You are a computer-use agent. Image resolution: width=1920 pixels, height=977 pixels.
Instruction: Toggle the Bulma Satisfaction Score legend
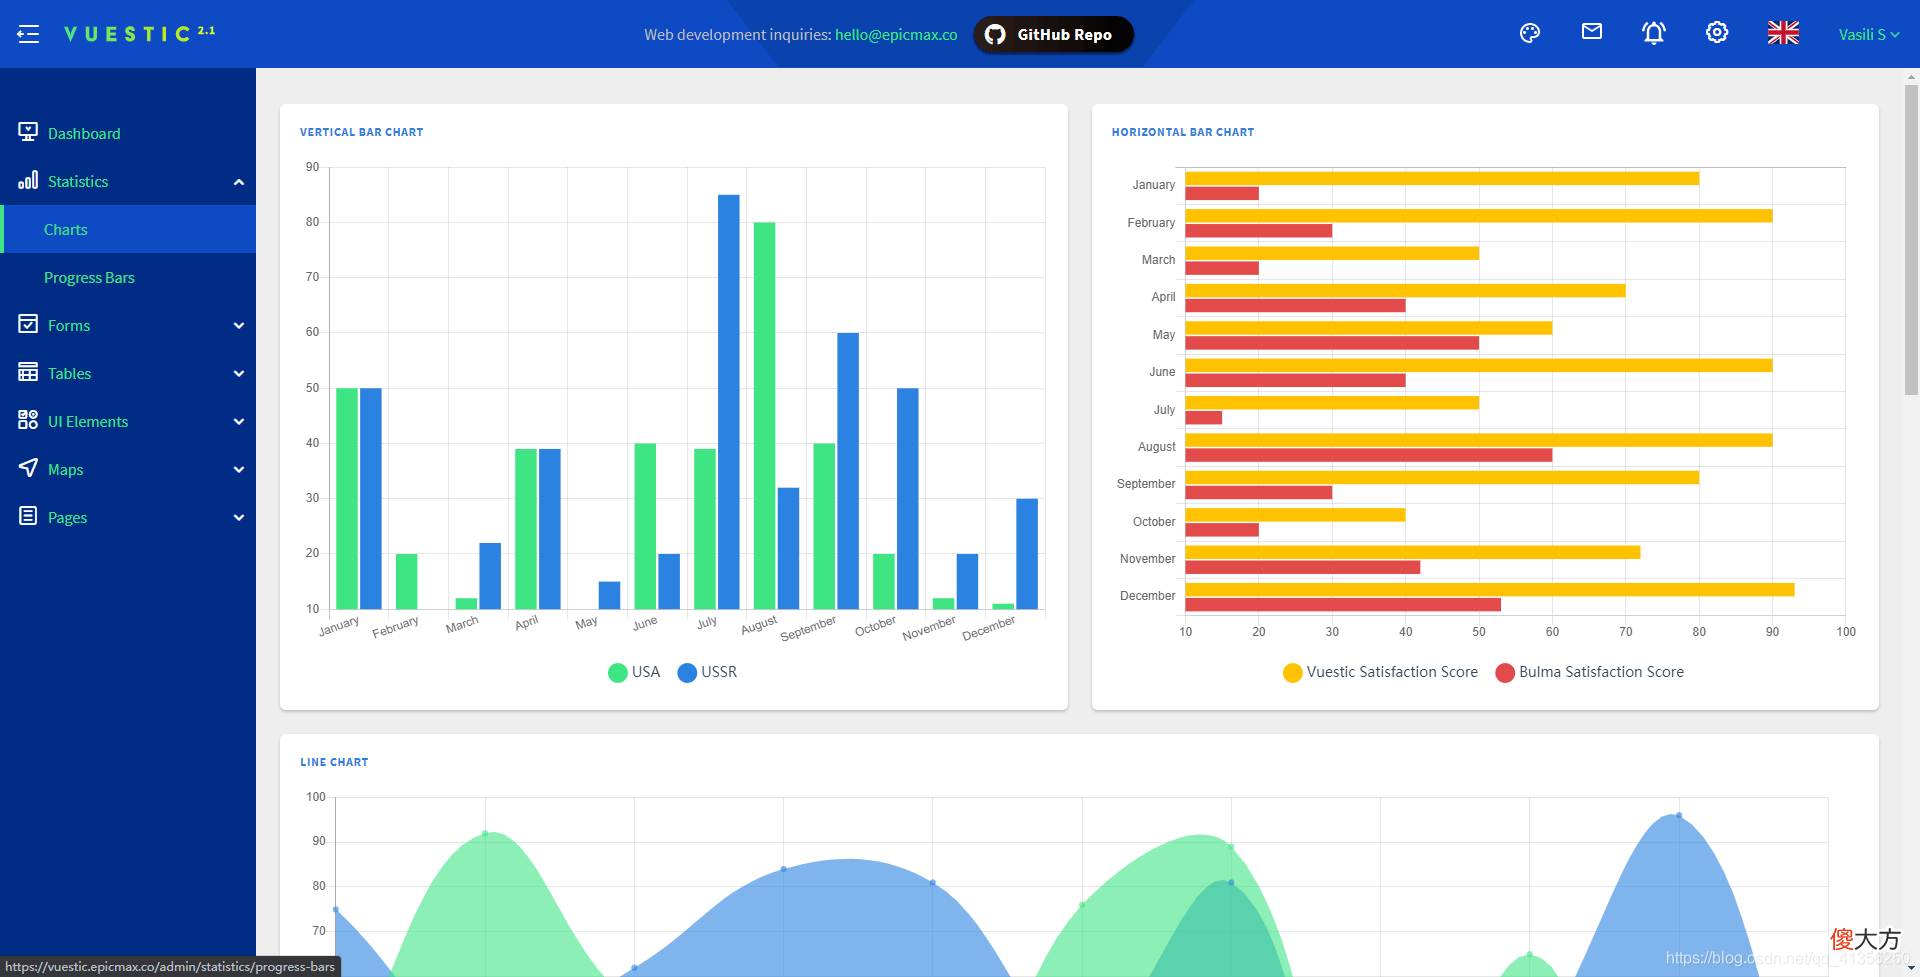pyautogui.click(x=1590, y=672)
